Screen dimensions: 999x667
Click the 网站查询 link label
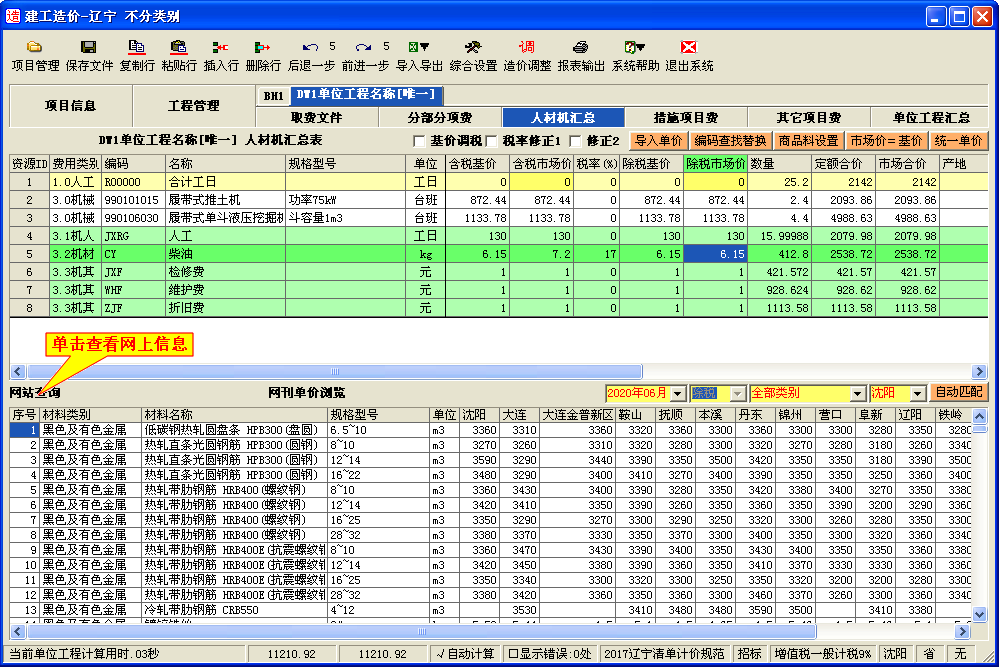34,393
